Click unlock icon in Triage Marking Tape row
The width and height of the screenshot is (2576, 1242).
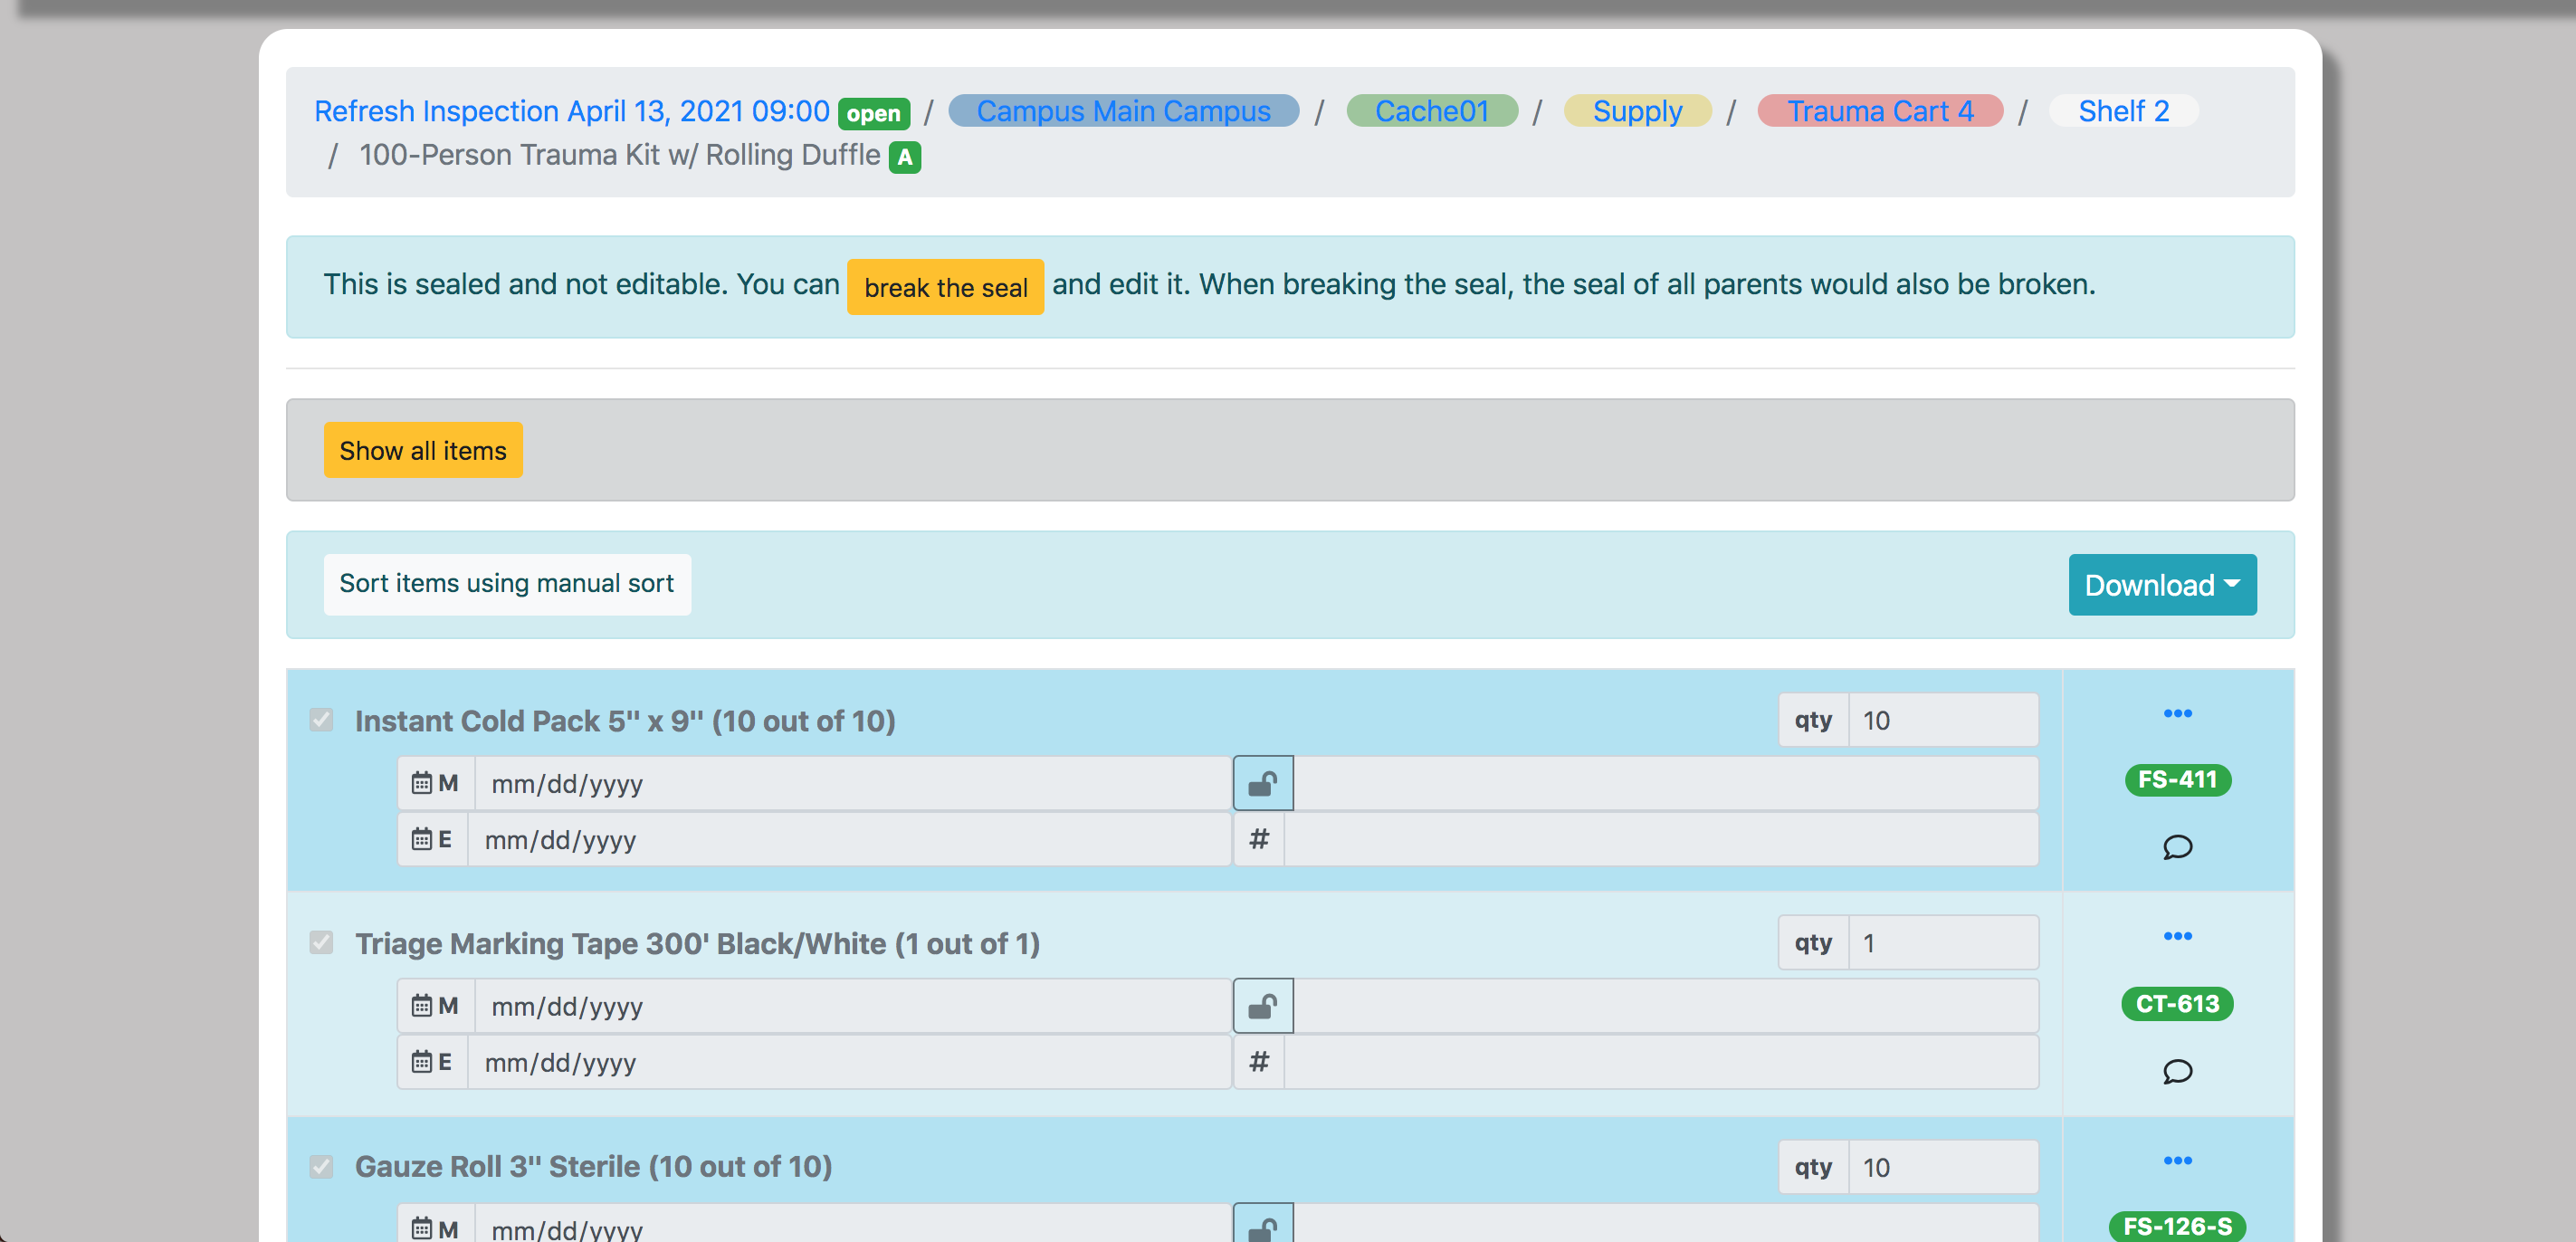(1263, 1006)
